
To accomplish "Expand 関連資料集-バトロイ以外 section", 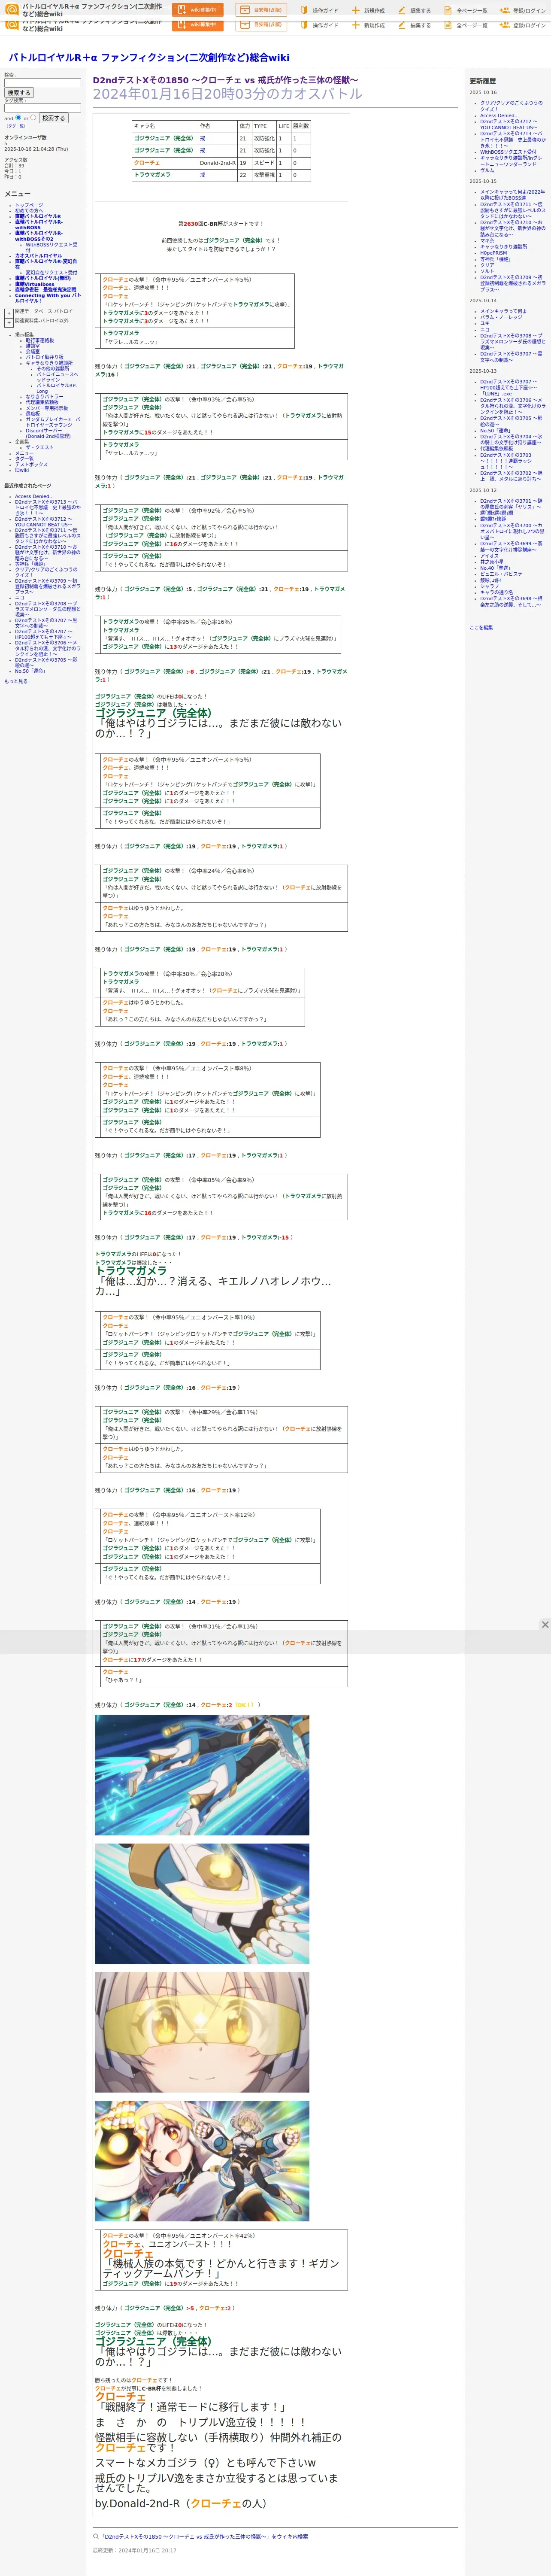I will [9, 323].
